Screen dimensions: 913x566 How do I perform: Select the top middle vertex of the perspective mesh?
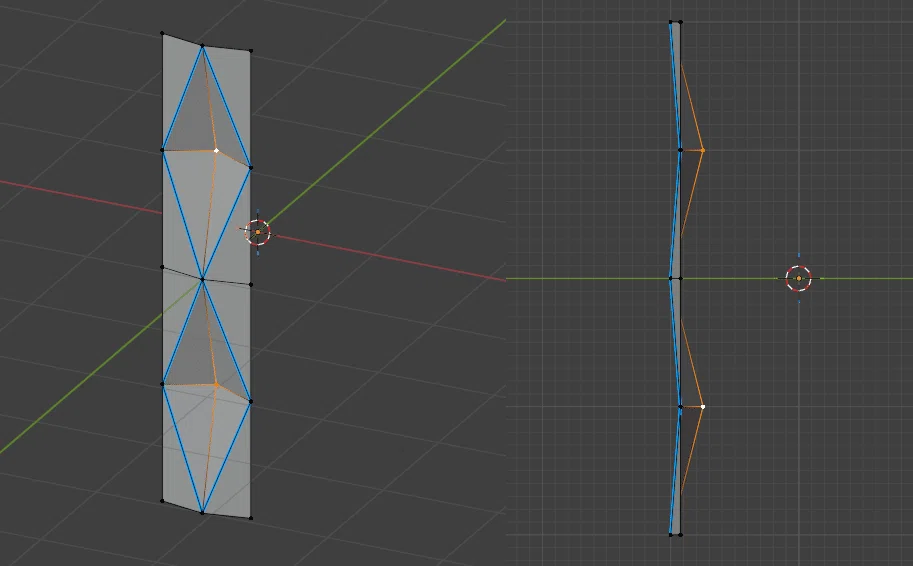(203, 45)
